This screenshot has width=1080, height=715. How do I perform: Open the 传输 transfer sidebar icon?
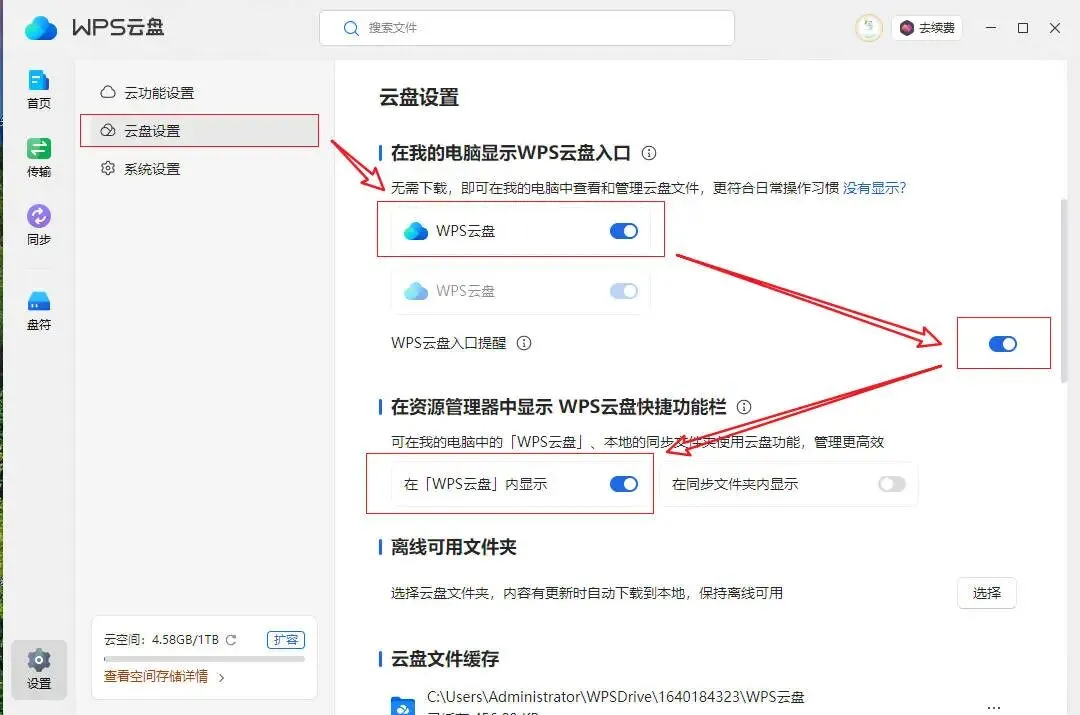(39, 158)
